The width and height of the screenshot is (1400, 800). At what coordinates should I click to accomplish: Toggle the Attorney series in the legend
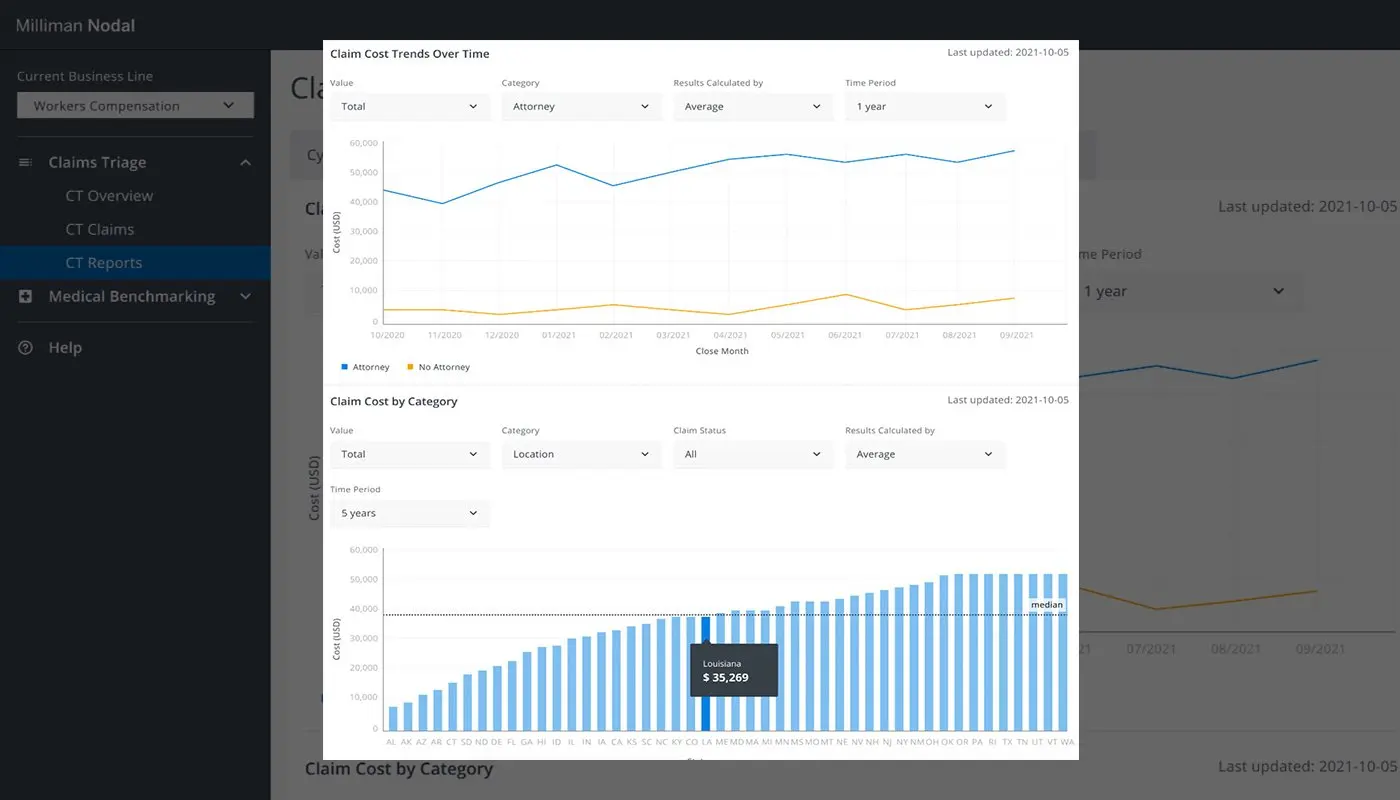[364, 366]
